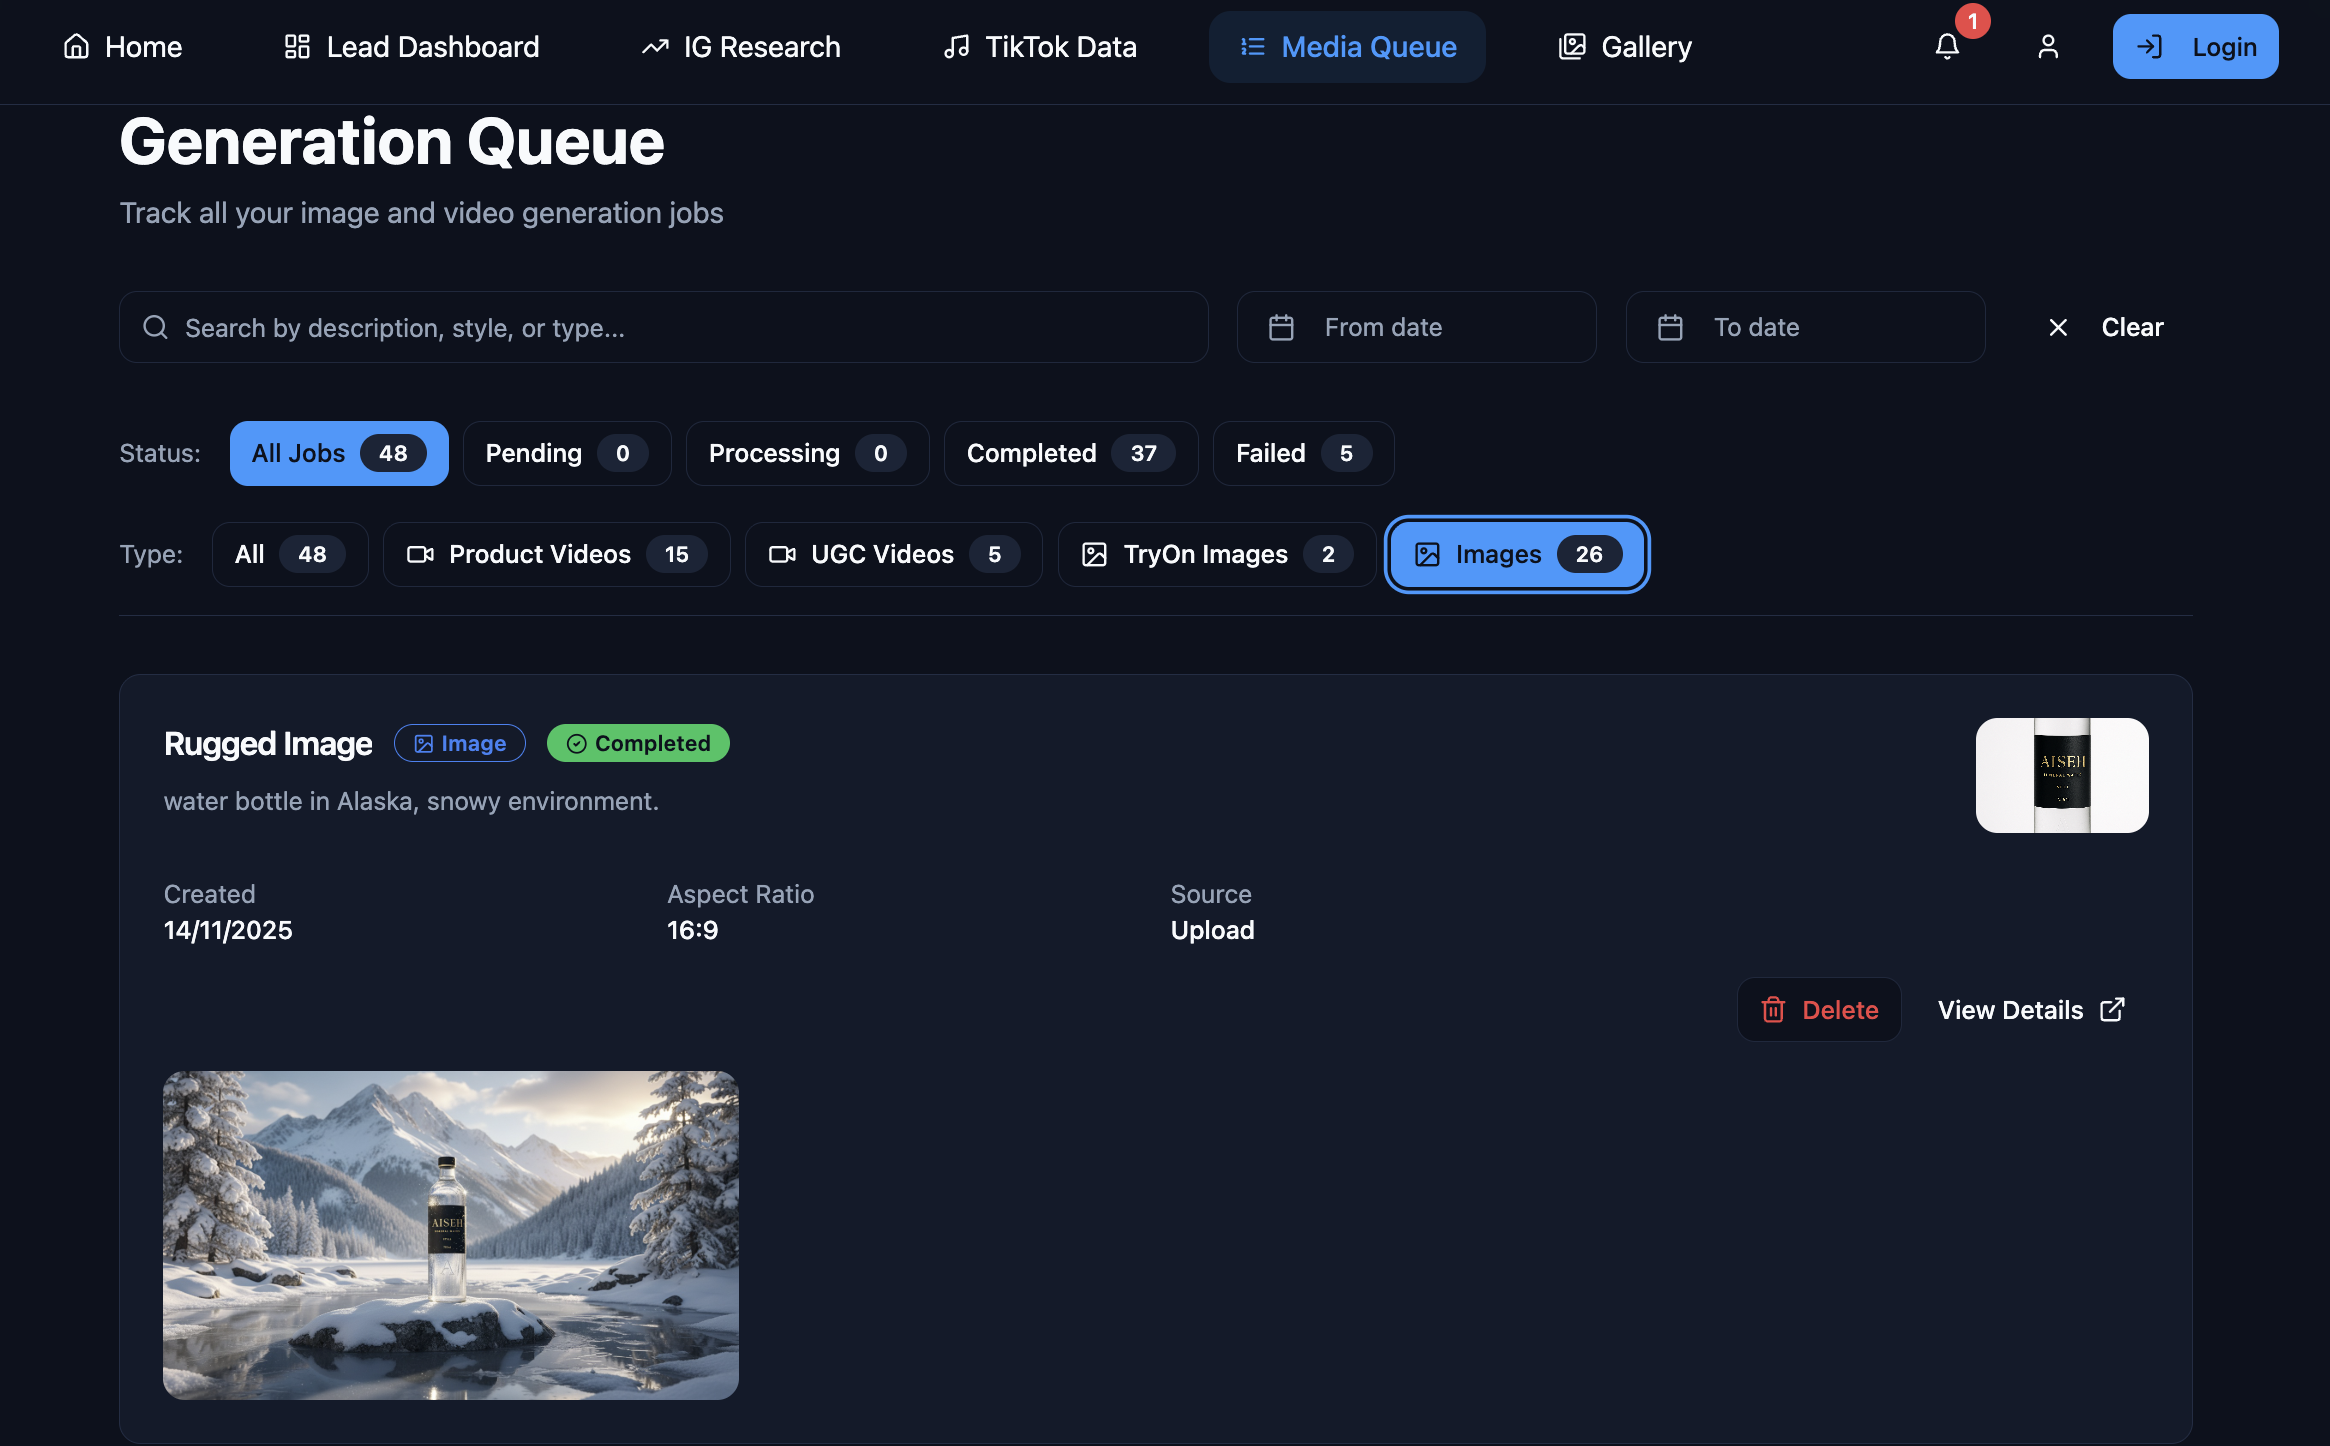Click the TikTok Data music note icon
2330x1446 pixels.
pos(957,46)
